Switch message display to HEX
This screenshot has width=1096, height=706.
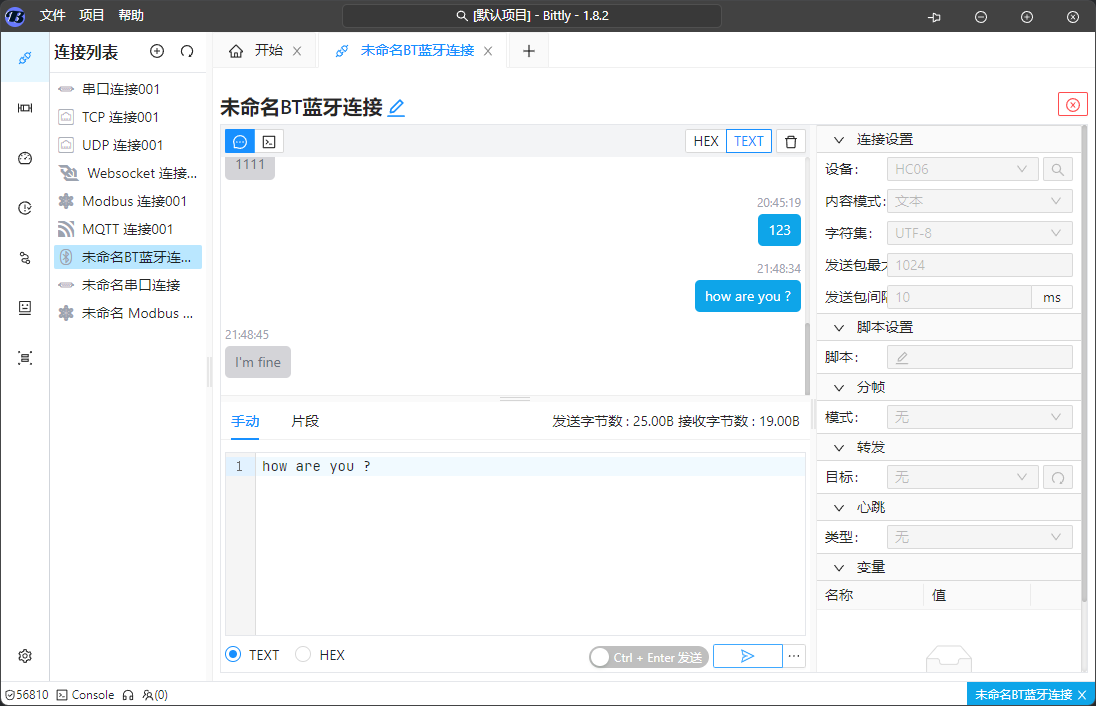coord(706,141)
